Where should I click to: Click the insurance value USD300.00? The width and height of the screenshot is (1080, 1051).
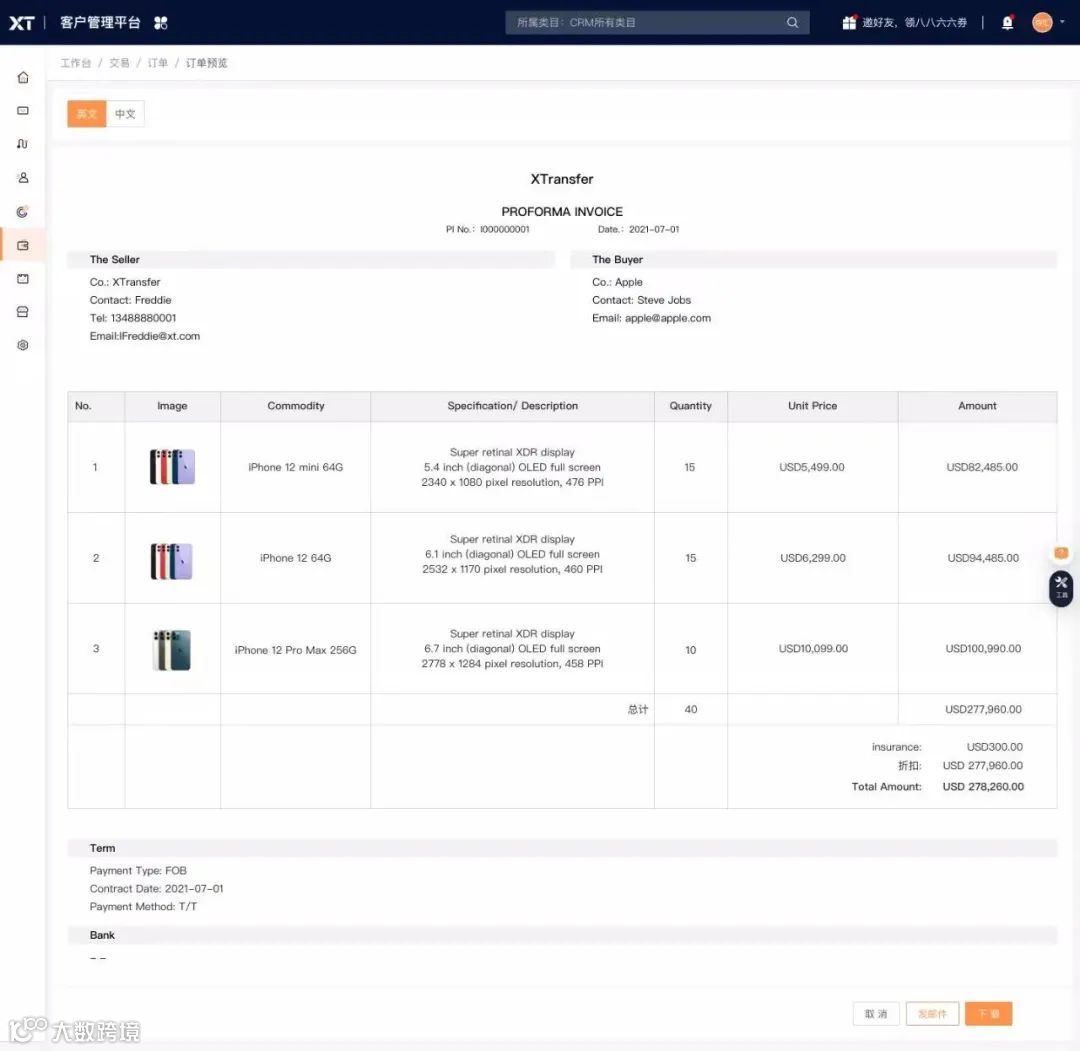pos(995,747)
